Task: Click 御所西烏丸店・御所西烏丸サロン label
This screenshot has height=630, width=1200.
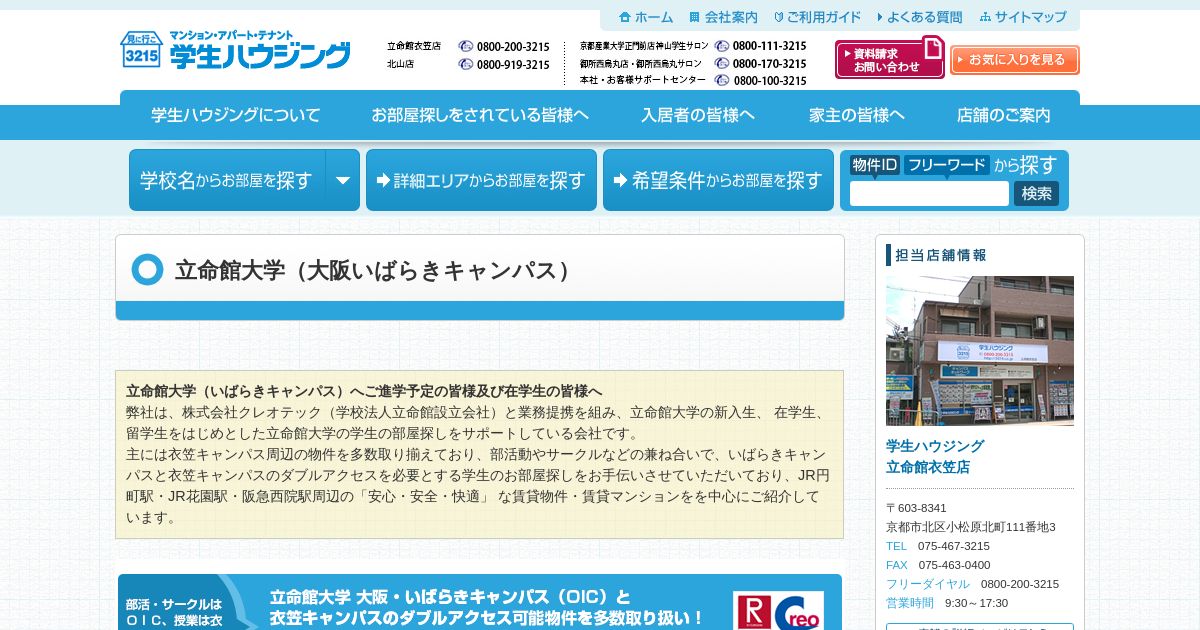Action: [x=641, y=63]
